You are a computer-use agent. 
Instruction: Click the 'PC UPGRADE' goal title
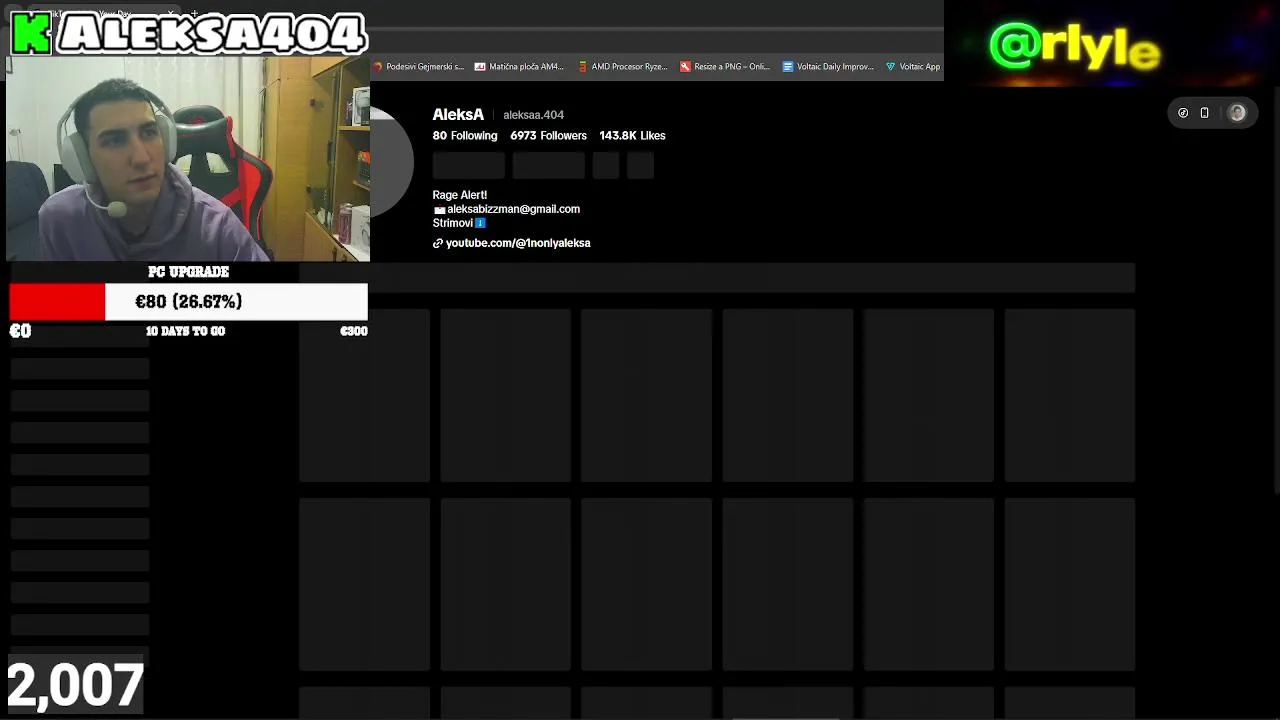click(x=188, y=272)
